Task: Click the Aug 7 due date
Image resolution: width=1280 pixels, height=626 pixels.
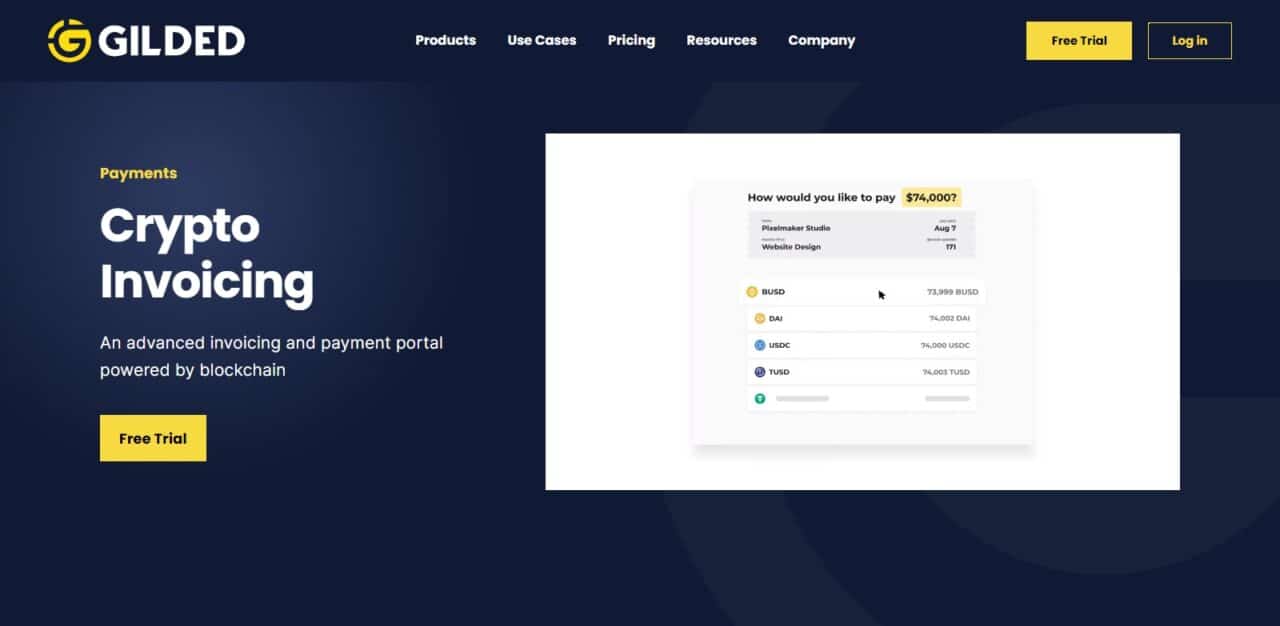Action: (946, 228)
